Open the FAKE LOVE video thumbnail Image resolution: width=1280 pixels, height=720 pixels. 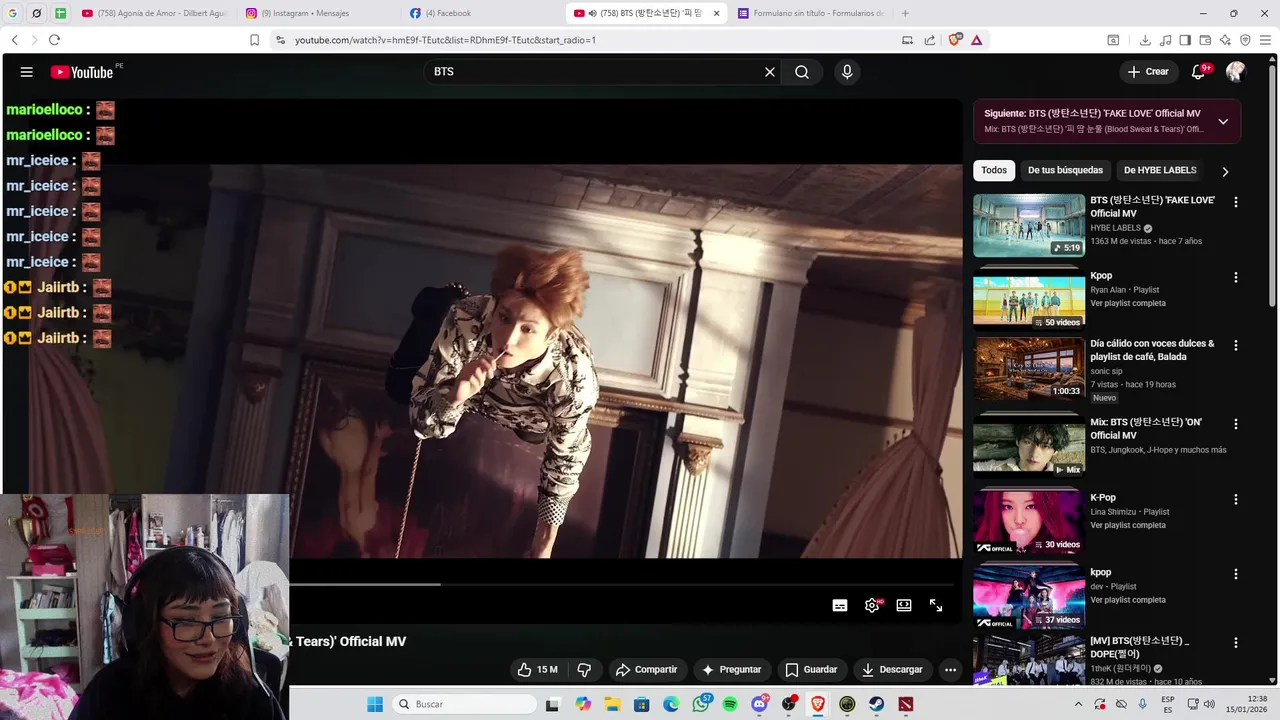point(1029,225)
